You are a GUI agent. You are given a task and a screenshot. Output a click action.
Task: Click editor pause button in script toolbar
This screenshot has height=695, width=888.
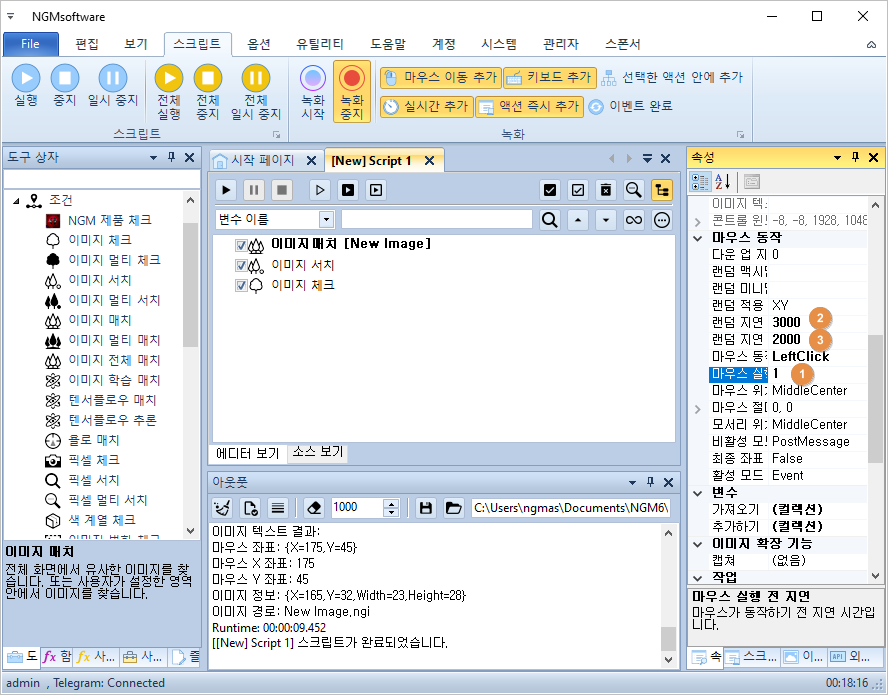click(254, 190)
